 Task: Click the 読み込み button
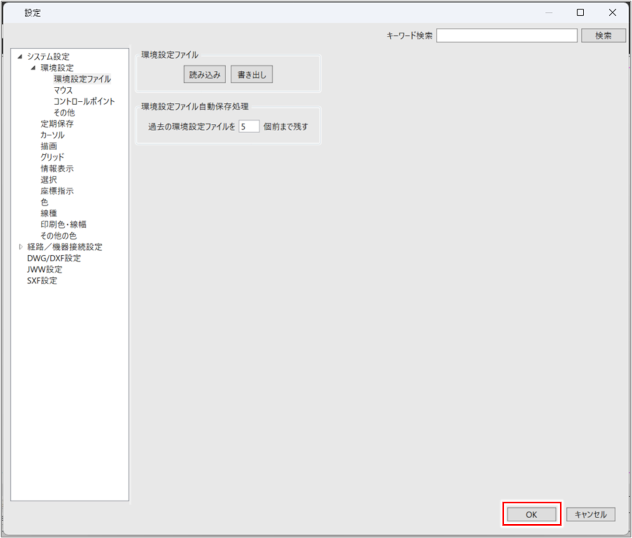click(x=205, y=75)
